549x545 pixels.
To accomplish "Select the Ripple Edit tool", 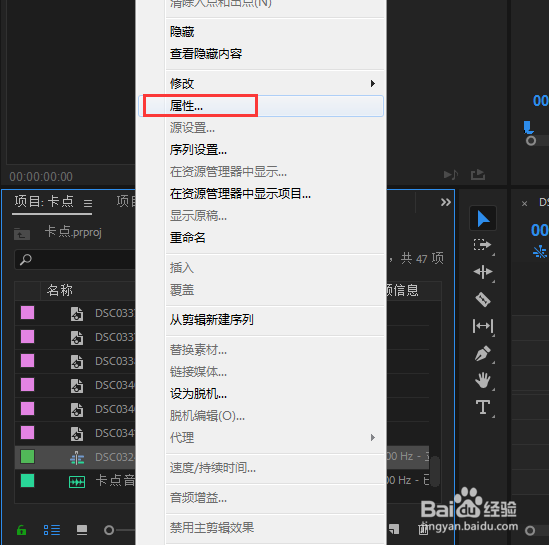I will click(483, 272).
